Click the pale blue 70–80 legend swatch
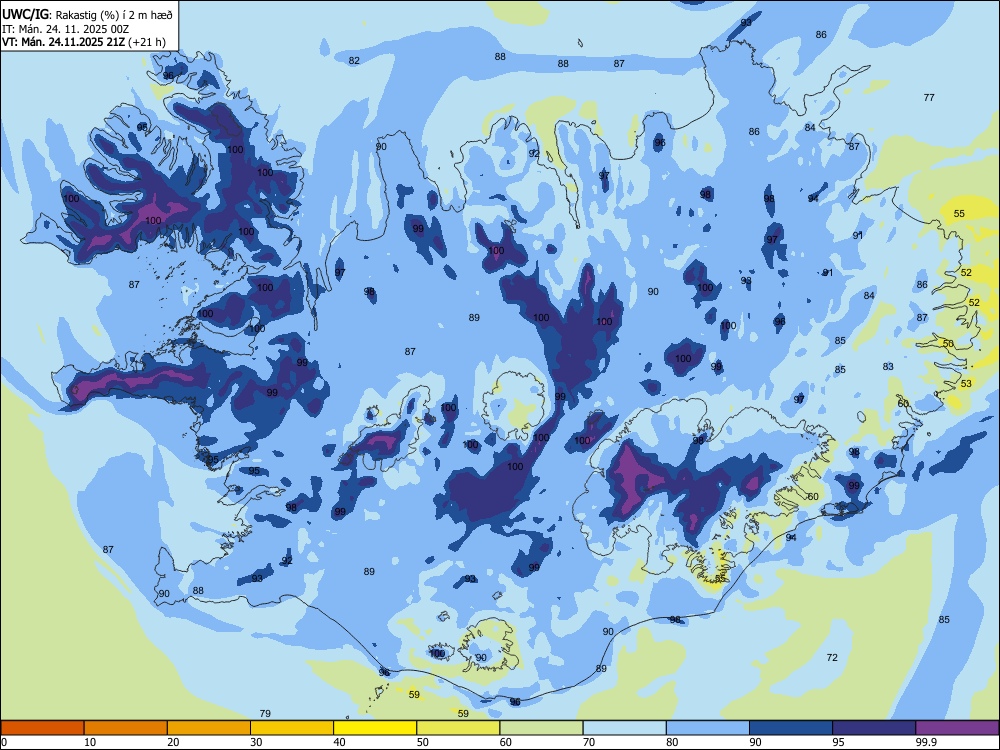1000x750 pixels. pos(624,728)
